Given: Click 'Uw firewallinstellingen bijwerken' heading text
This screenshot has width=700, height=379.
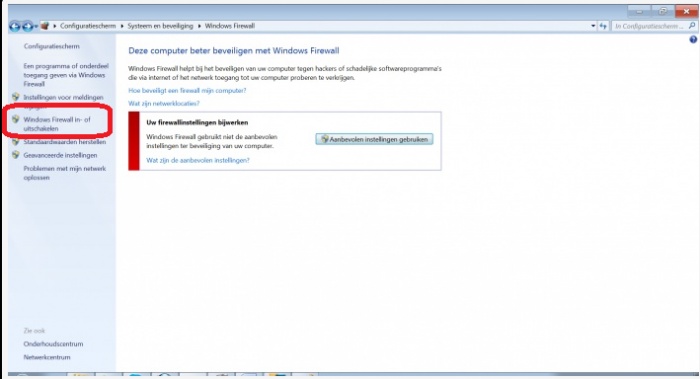Looking at the screenshot, I should (197, 122).
